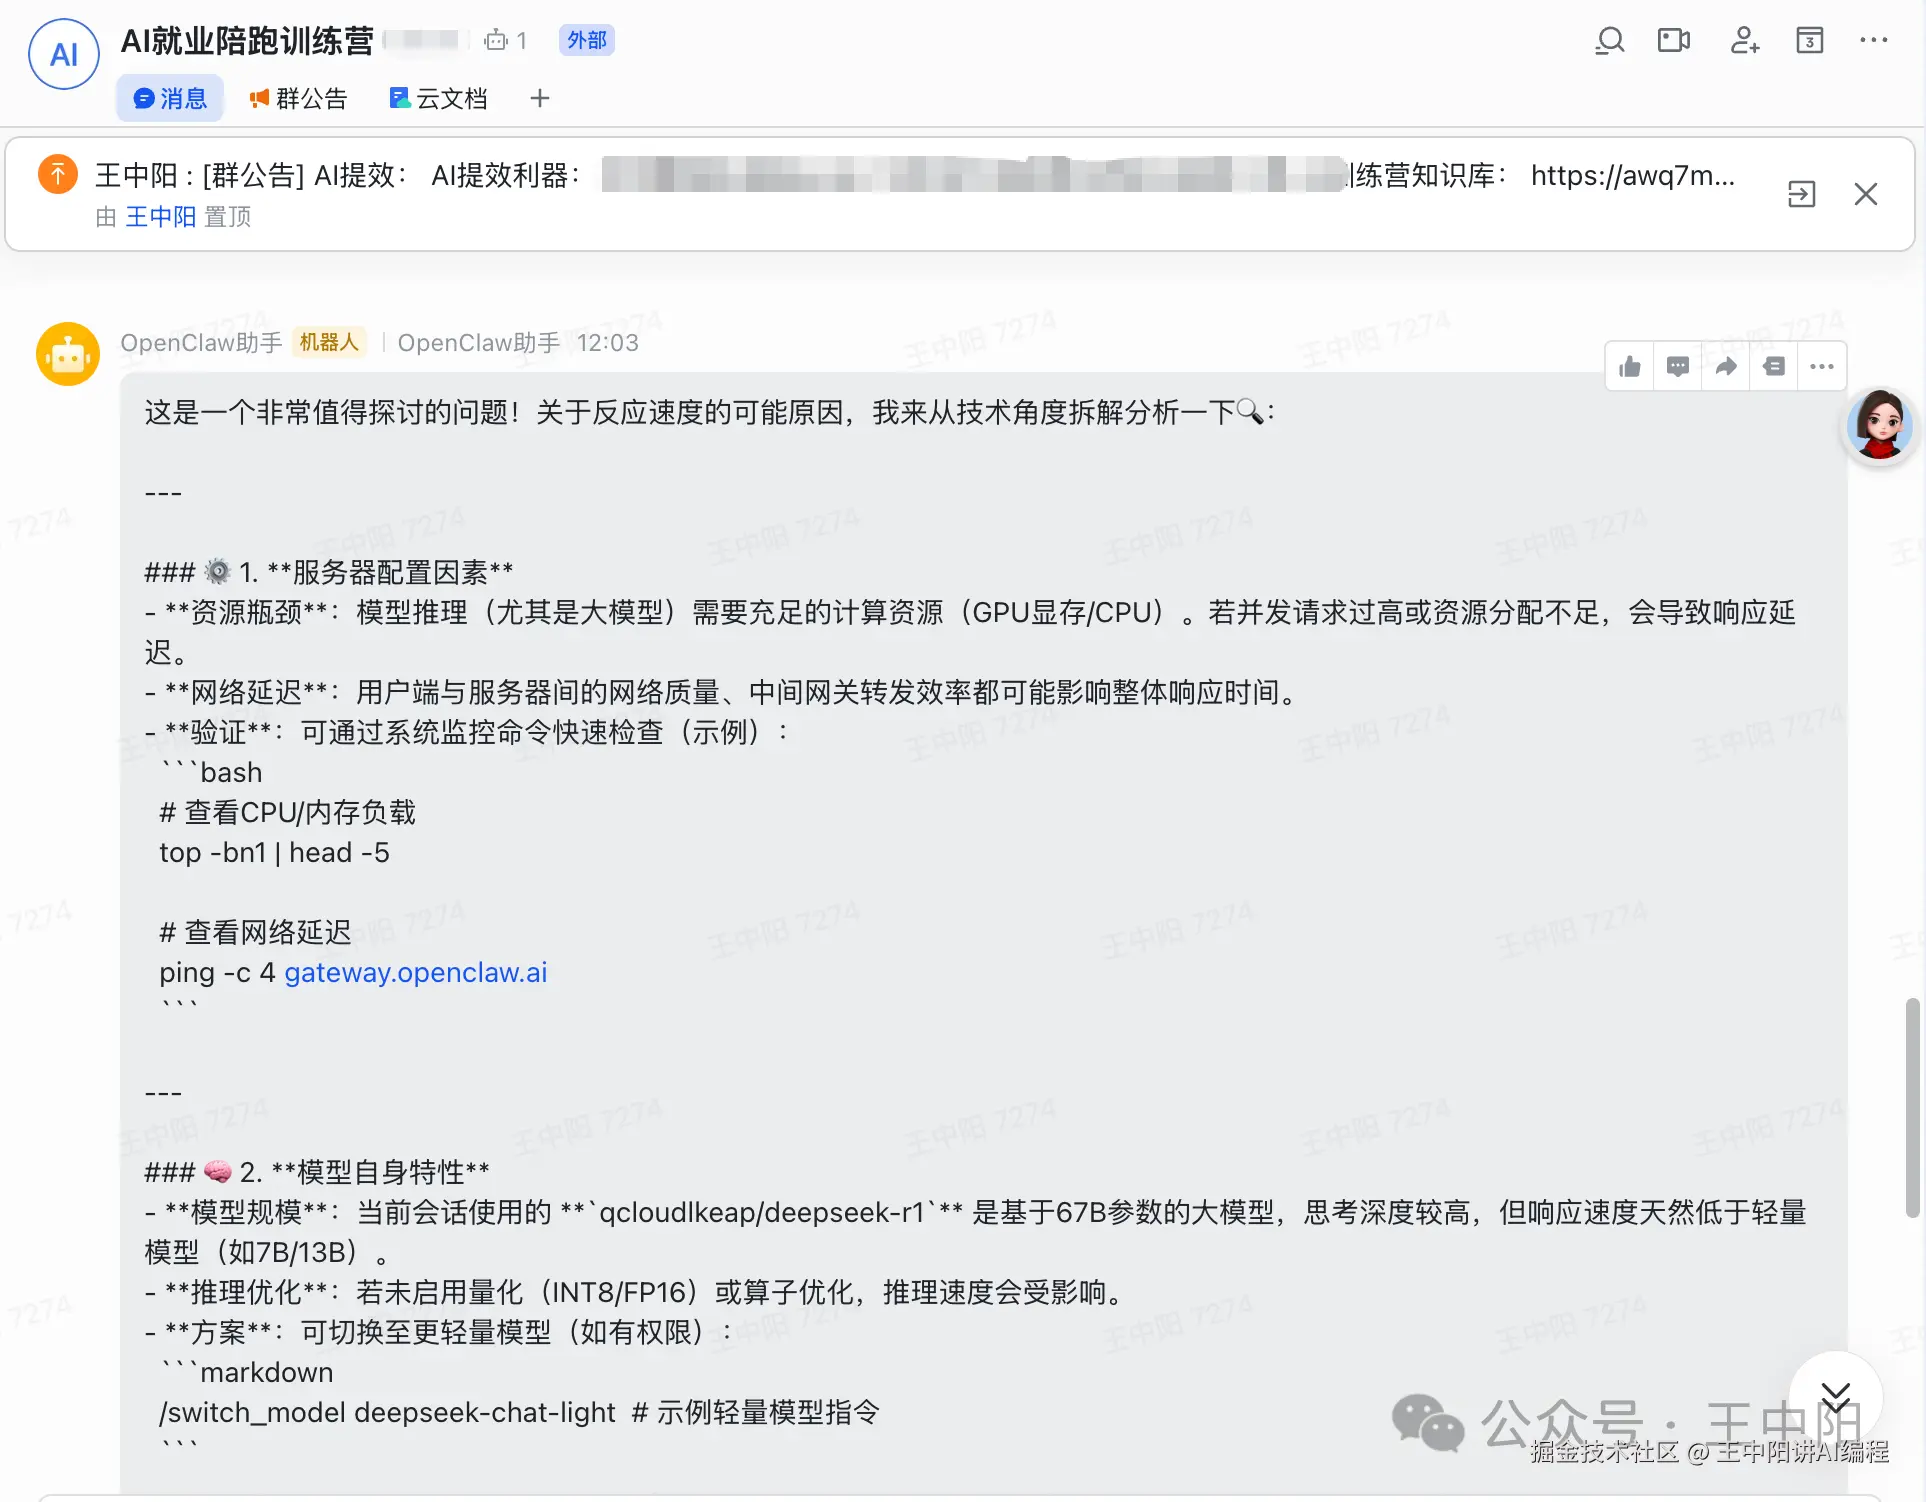
Task: Close the pinned announcement banner
Action: (1865, 194)
